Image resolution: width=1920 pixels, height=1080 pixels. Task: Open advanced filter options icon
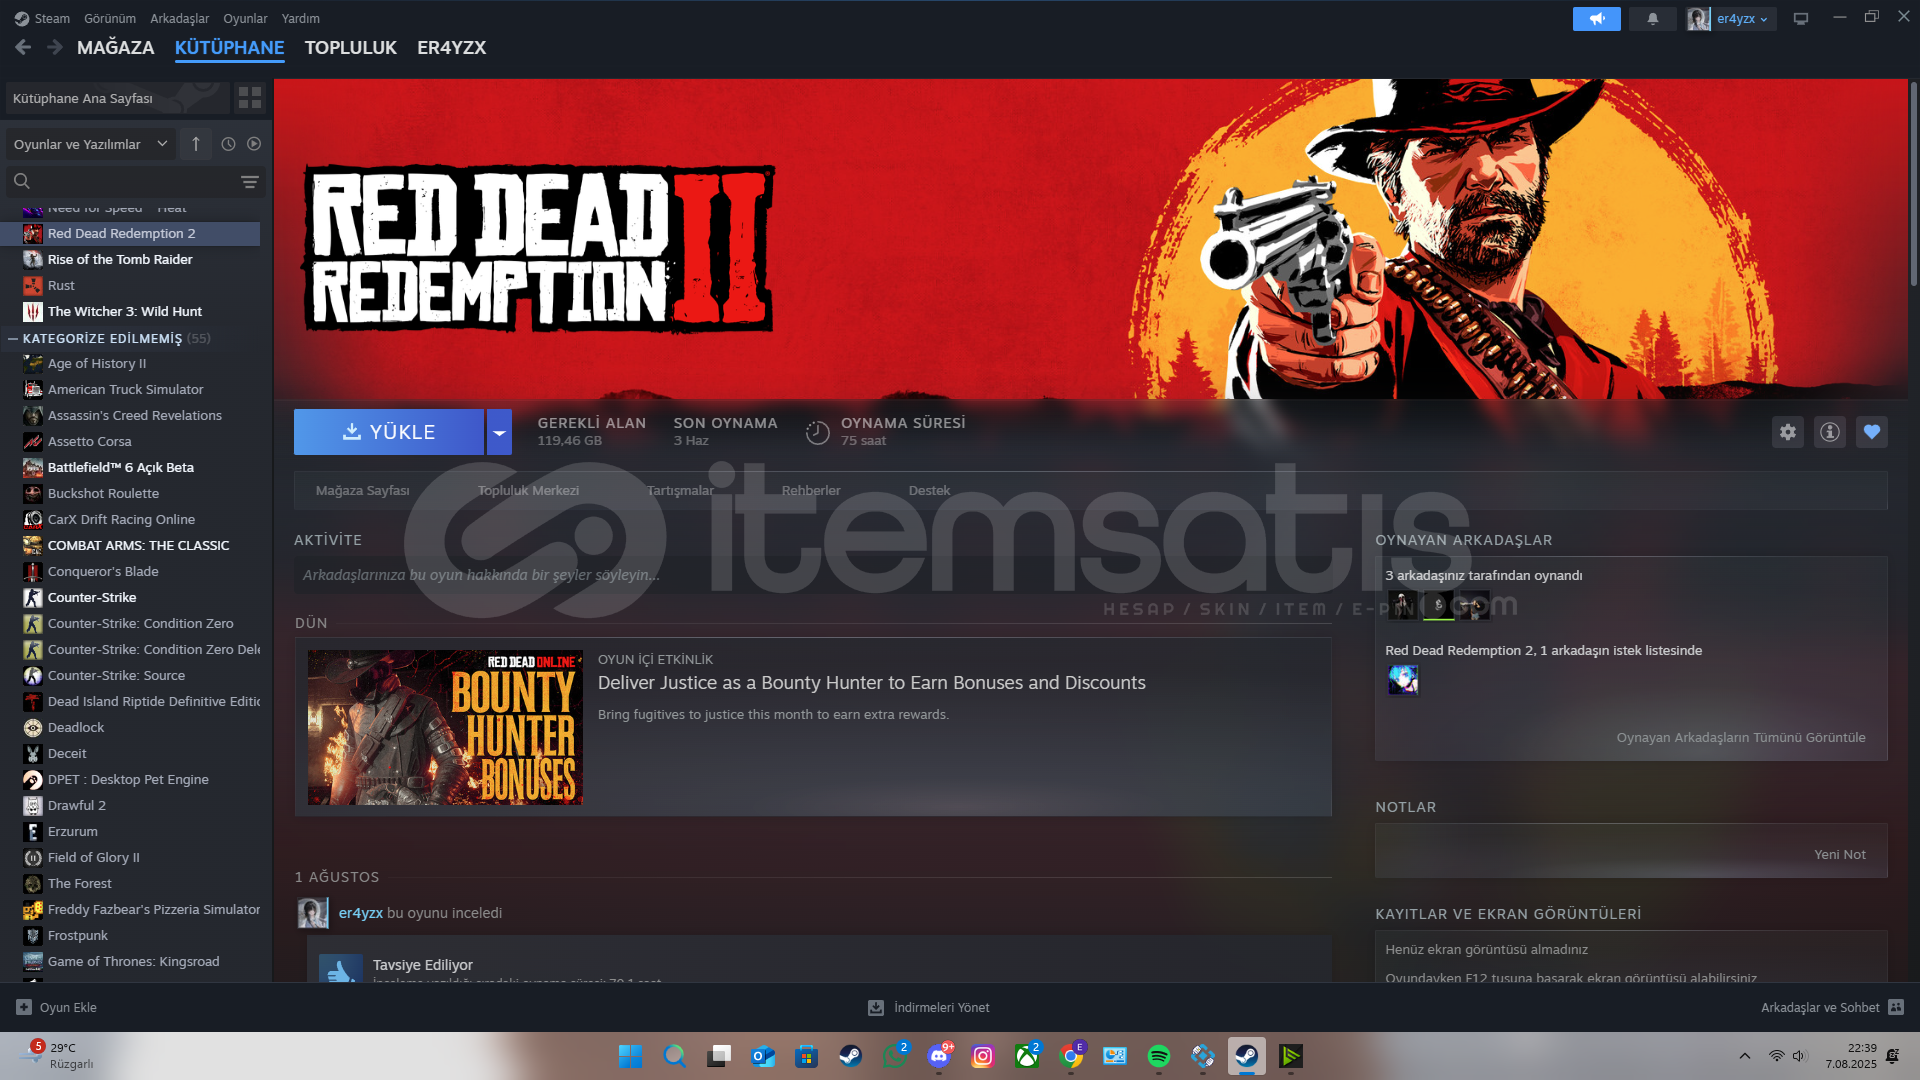(250, 181)
